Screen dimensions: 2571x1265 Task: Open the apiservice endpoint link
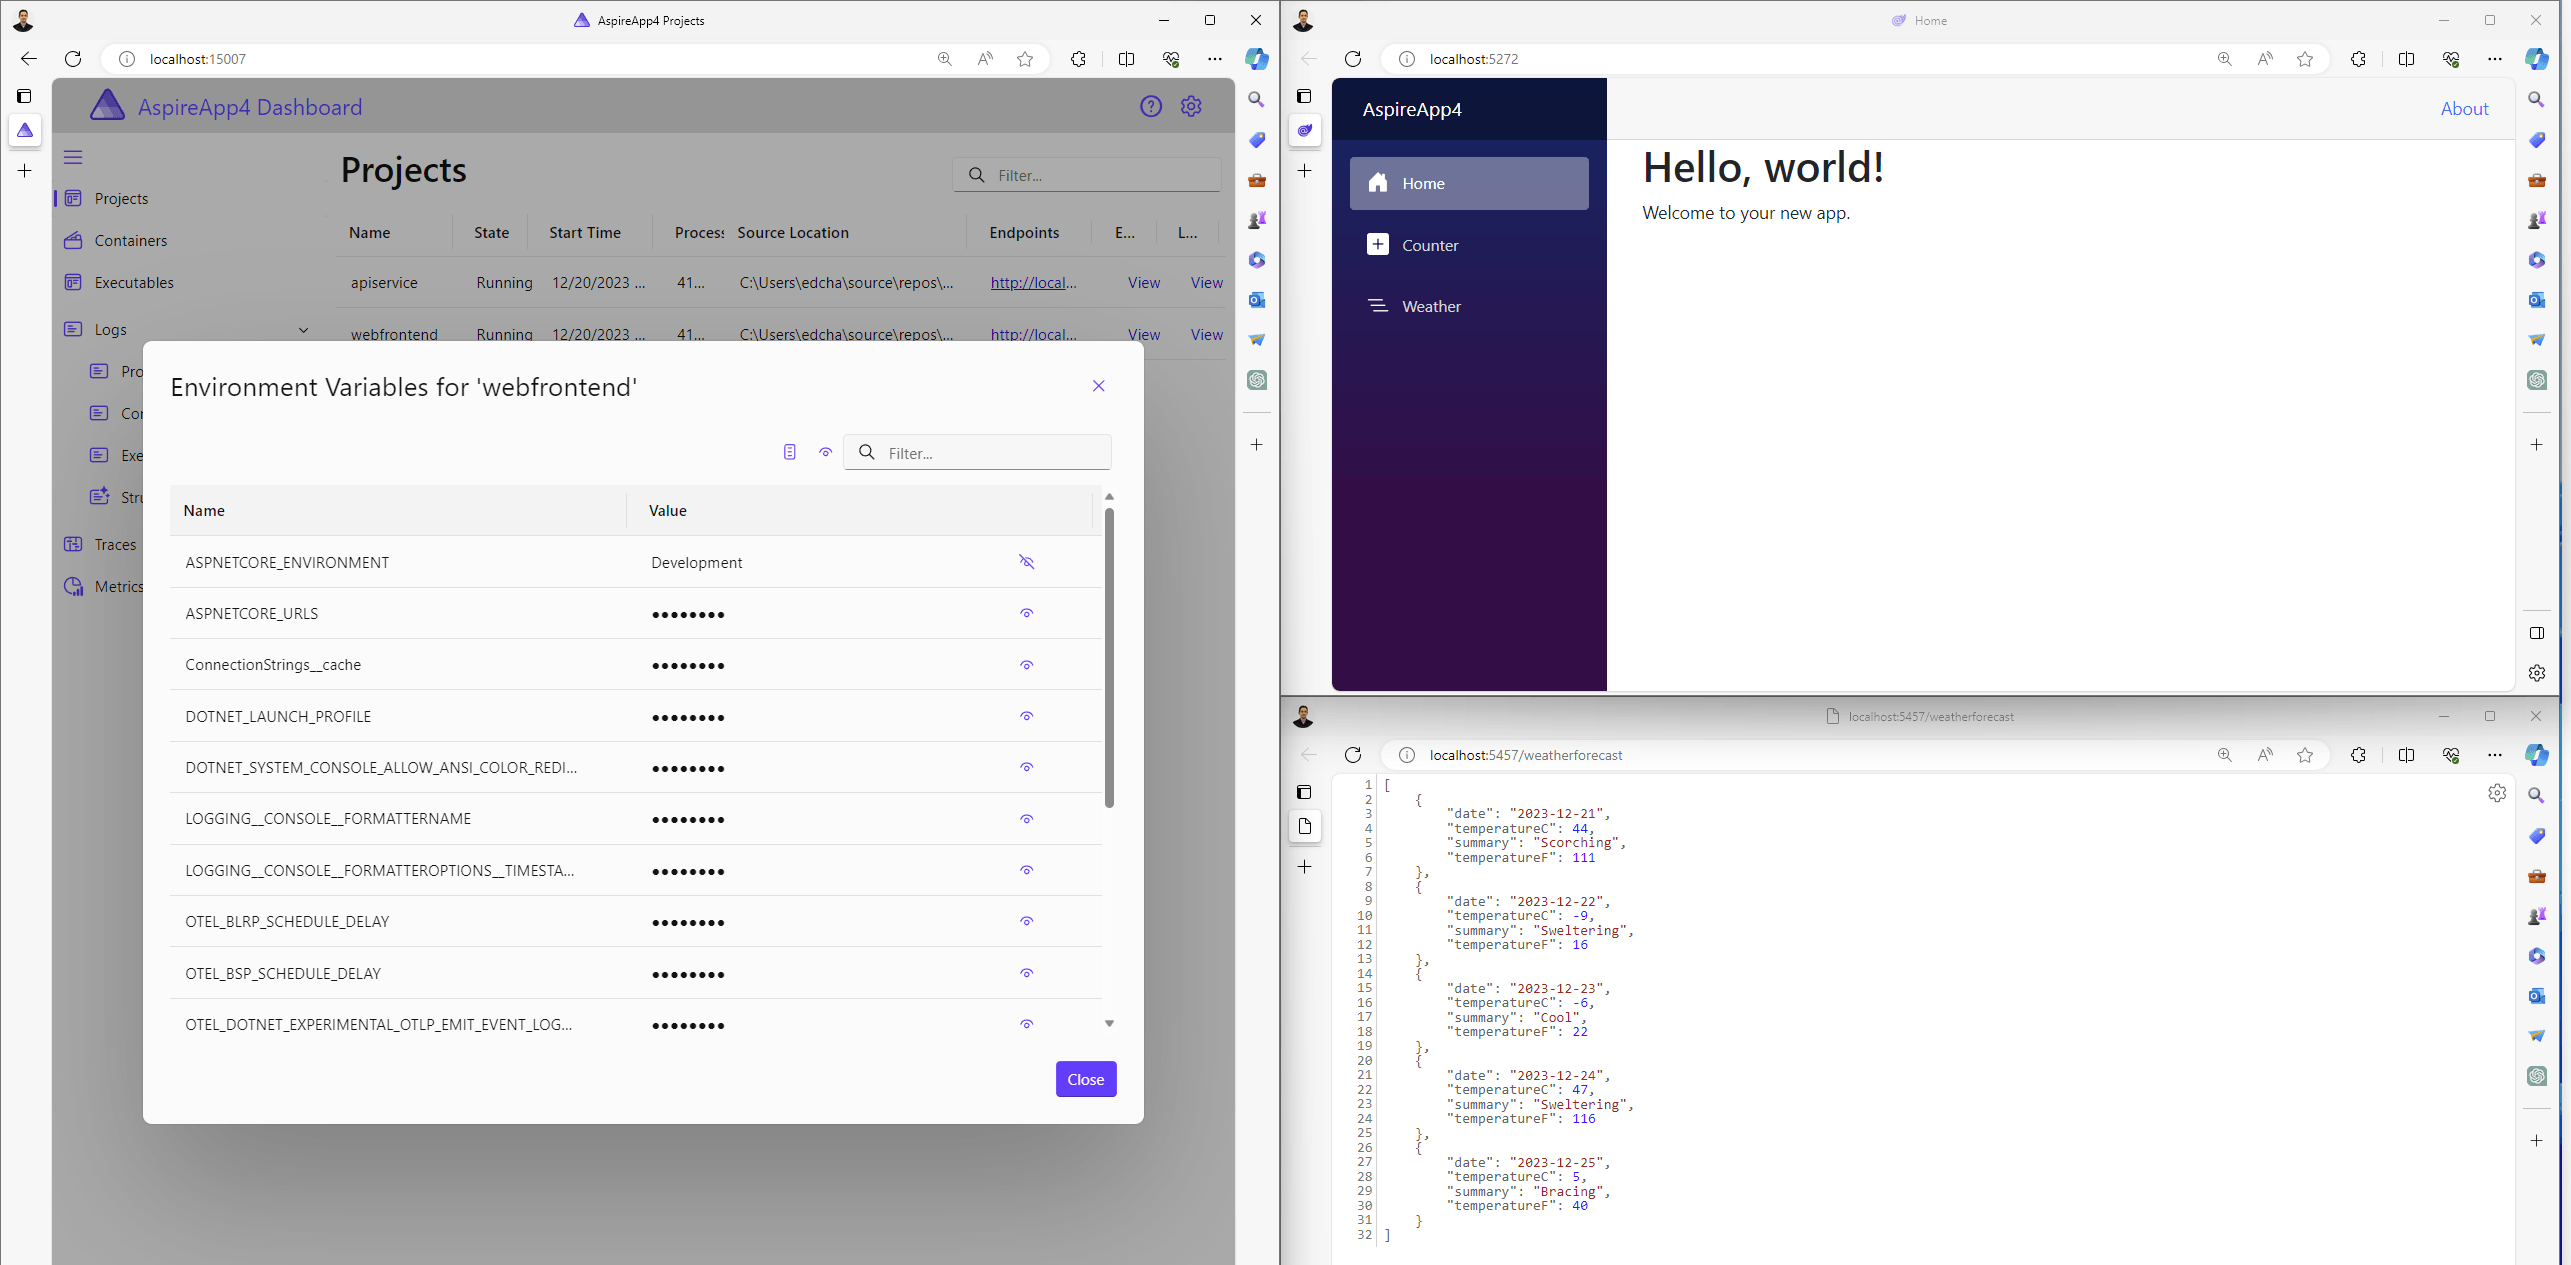point(1033,282)
